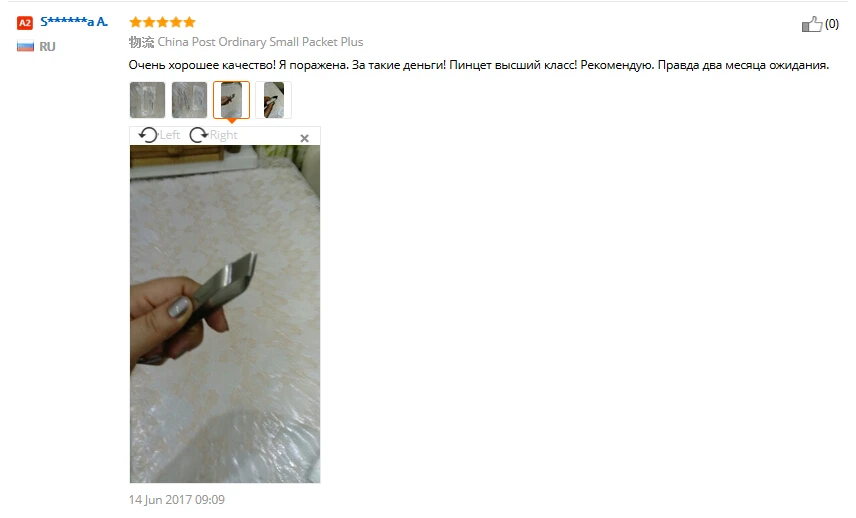Open the first review photo thumbnail
Viewport: 856px width, 518px height.
click(x=147, y=100)
